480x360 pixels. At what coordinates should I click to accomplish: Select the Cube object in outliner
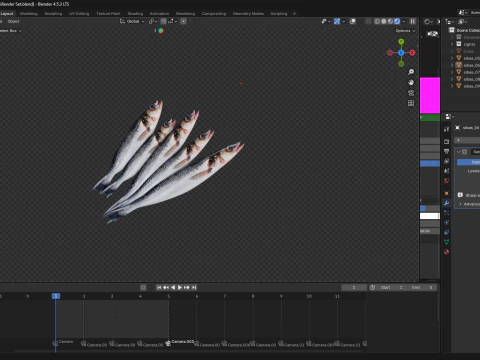[468, 51]
